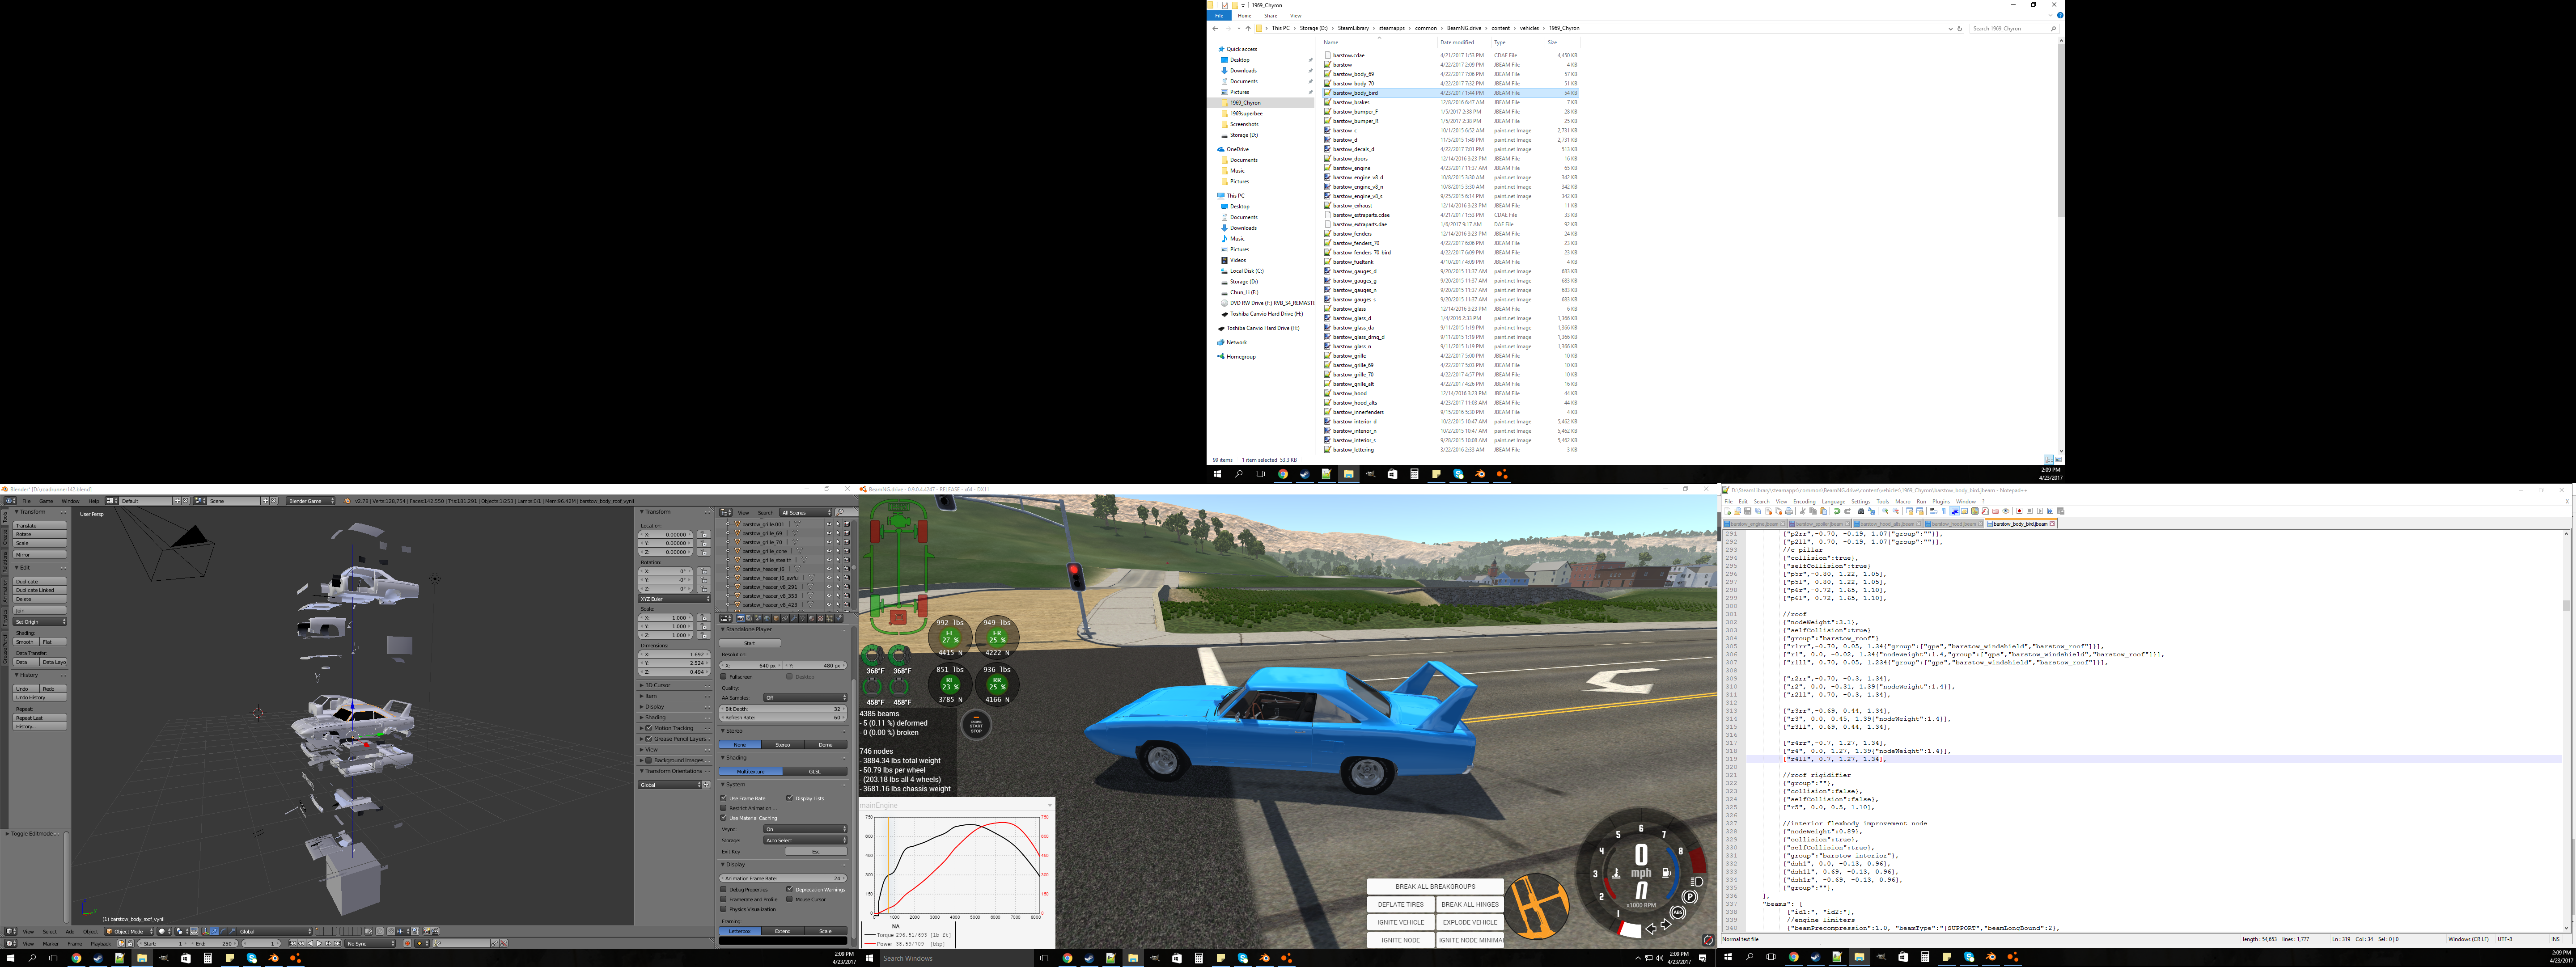2576x967 pixels.
Task: Open Notepad++ Plugins menu
Action: (x=1942, y=502)
